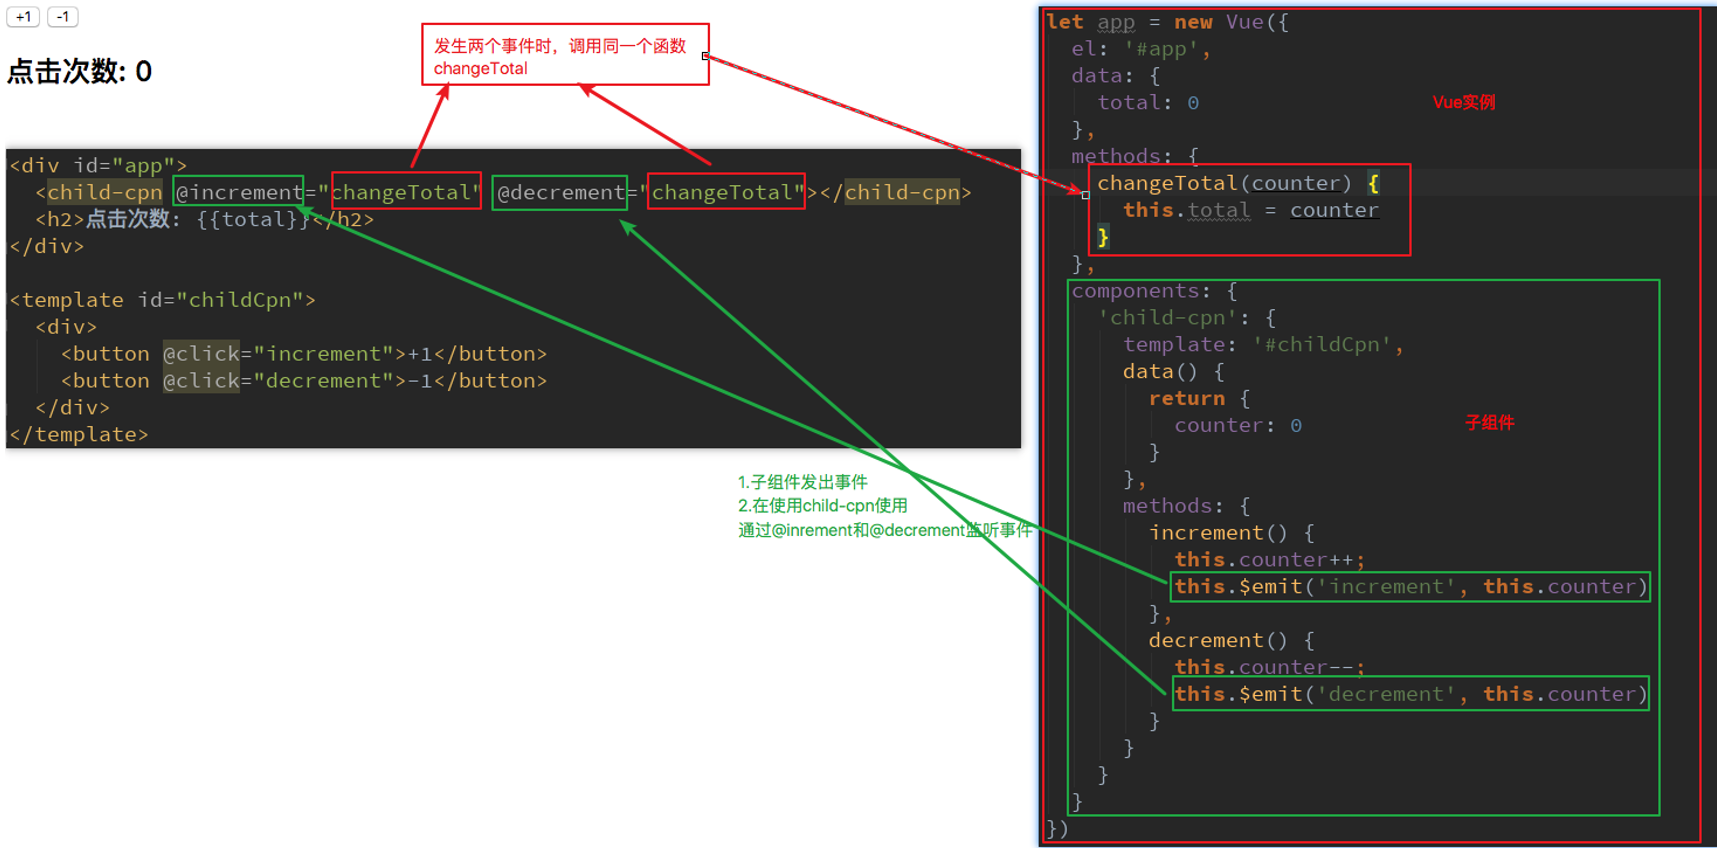The width and height of the screenshot is (1717, 848).
Task: Click the template: '#childCpn' property line
Action: click(1262, 345)
